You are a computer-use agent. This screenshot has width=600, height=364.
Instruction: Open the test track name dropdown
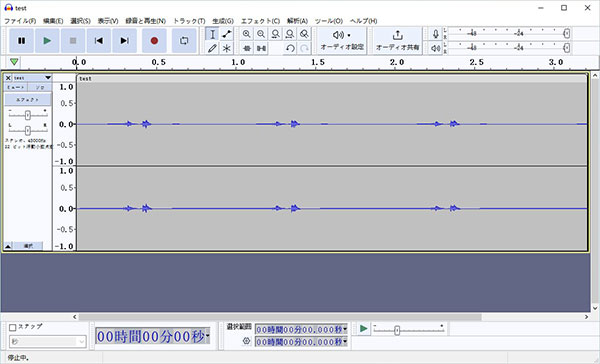coord(32,78)
